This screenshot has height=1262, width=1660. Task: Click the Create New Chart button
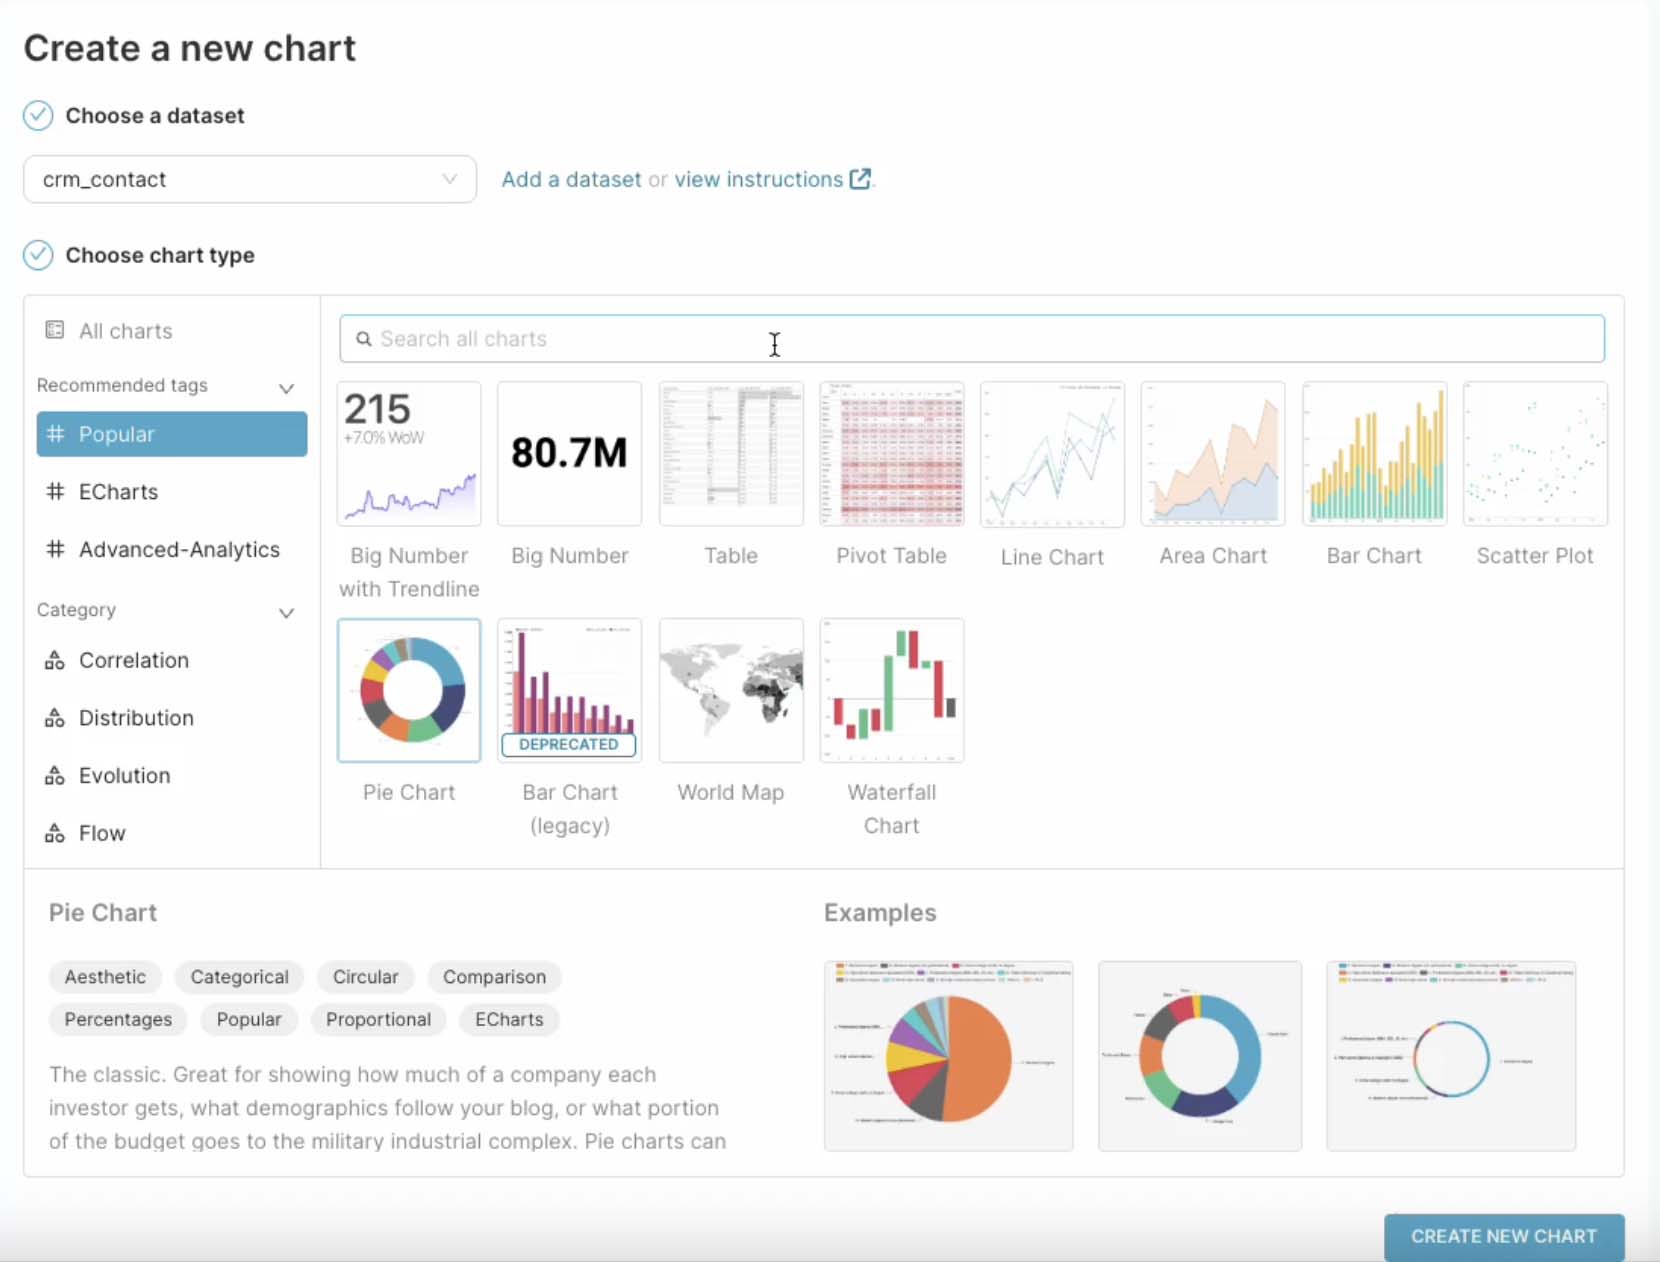1503,1236
